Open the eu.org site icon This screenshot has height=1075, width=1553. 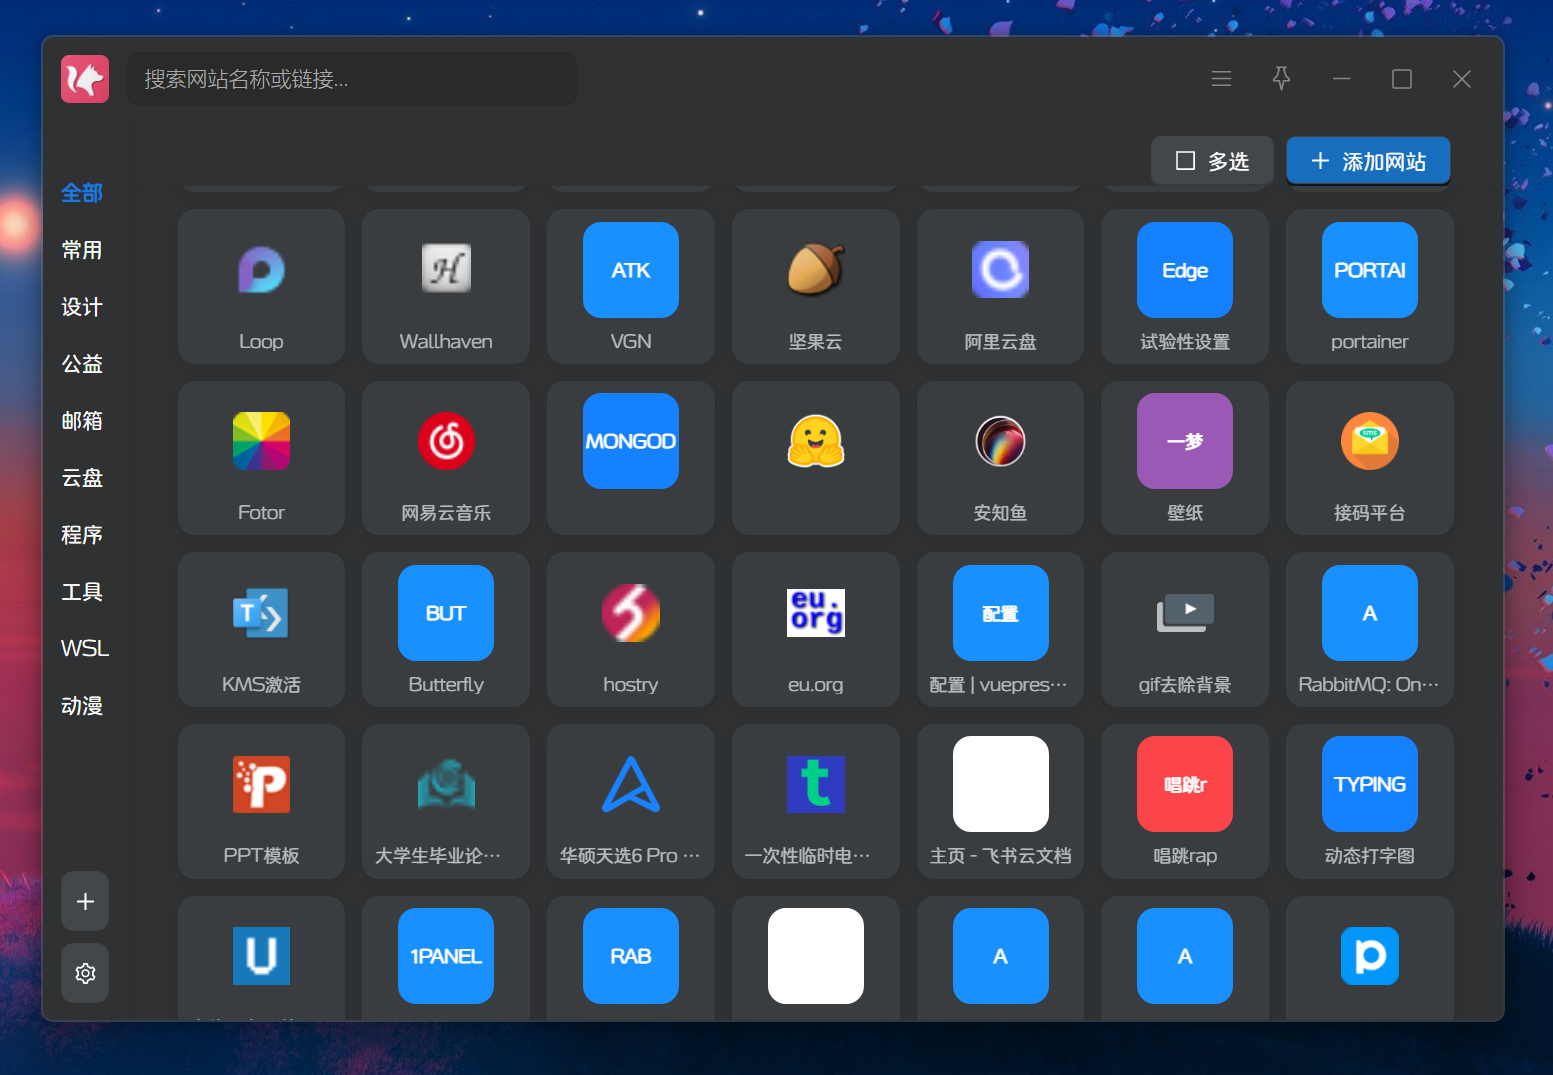tap(815, 613)
